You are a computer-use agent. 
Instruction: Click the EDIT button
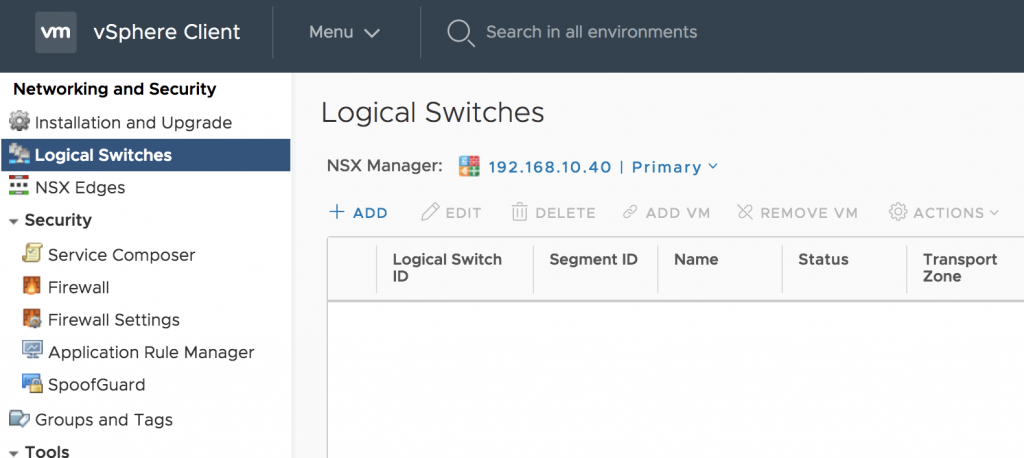(x=451, y=212)
